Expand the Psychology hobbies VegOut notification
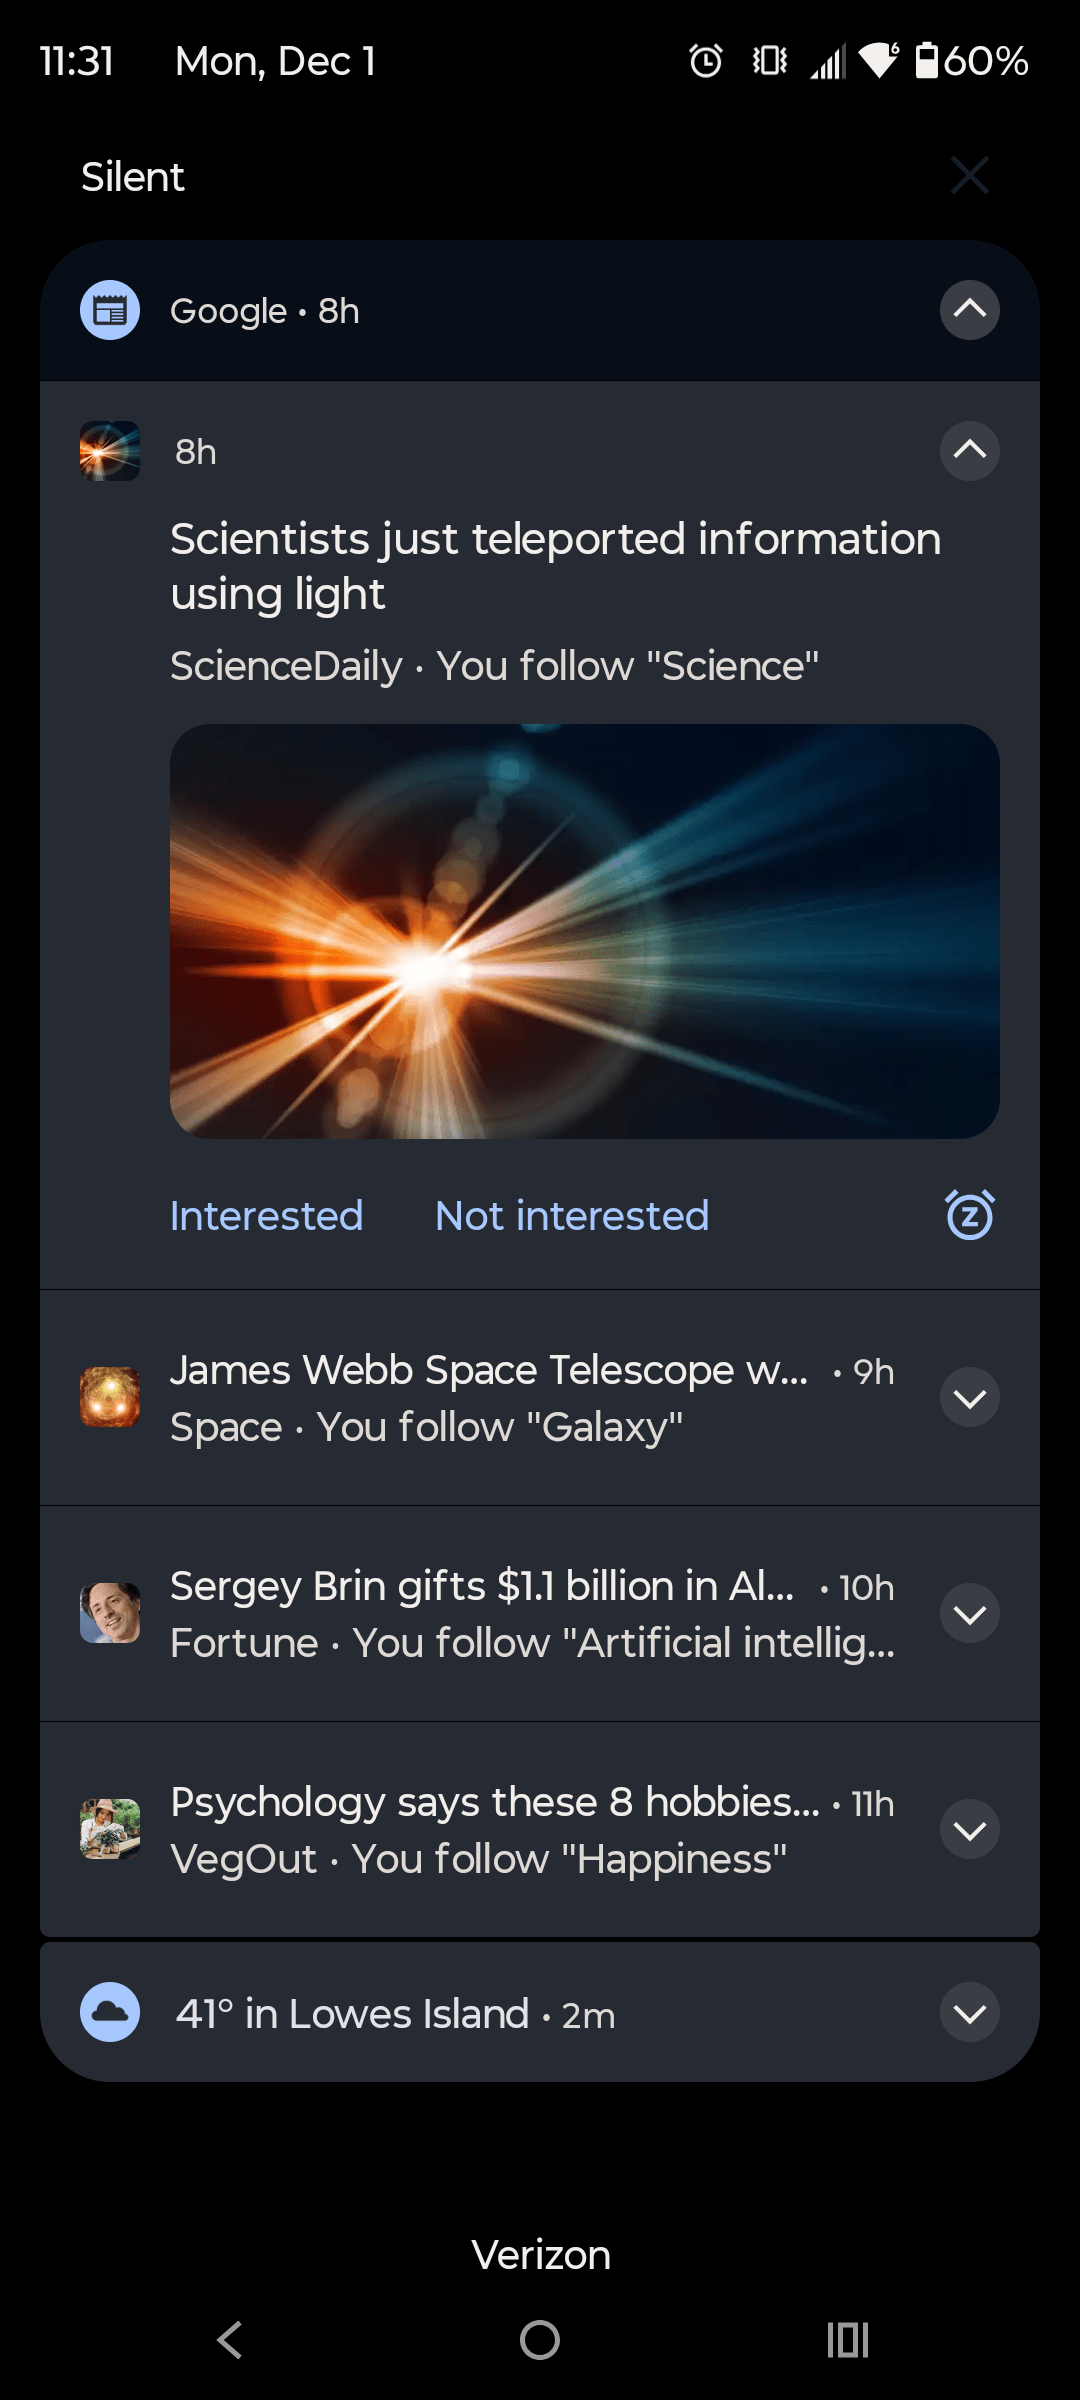The height and width of the screenshot is (2400, 1080). tap(969, 1829)
